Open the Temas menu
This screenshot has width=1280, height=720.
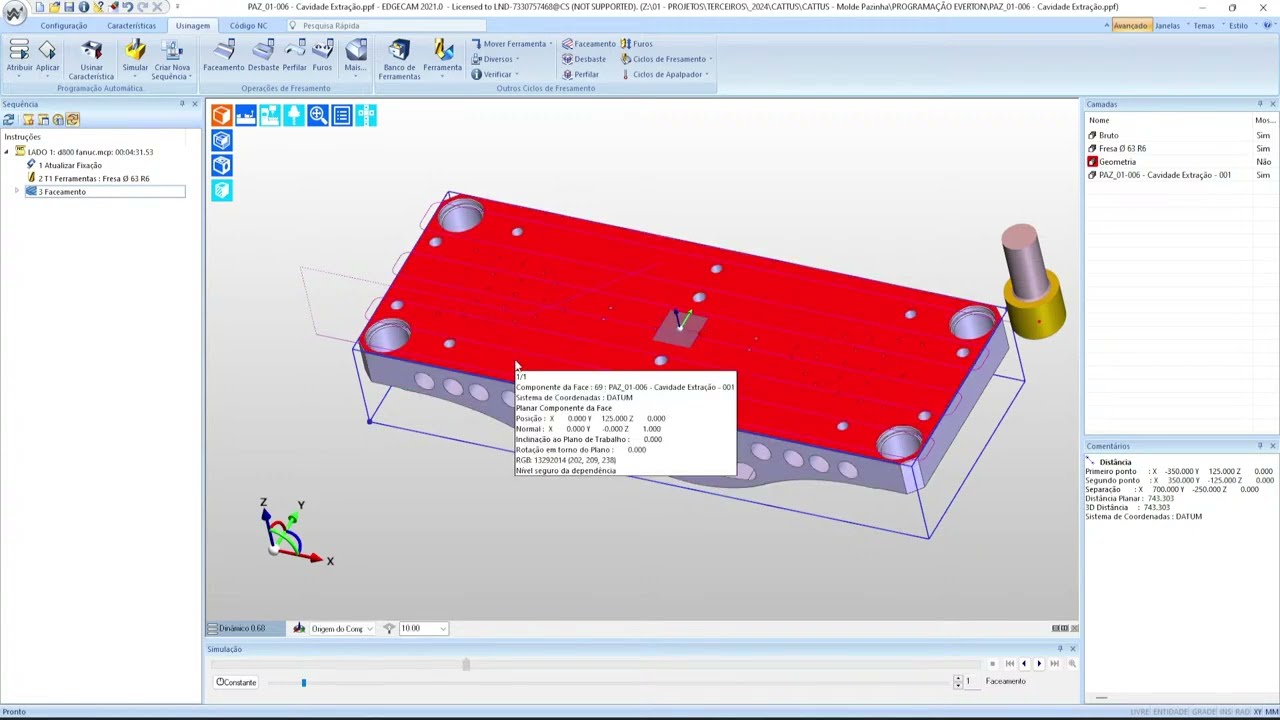(x=1204, y=25)
